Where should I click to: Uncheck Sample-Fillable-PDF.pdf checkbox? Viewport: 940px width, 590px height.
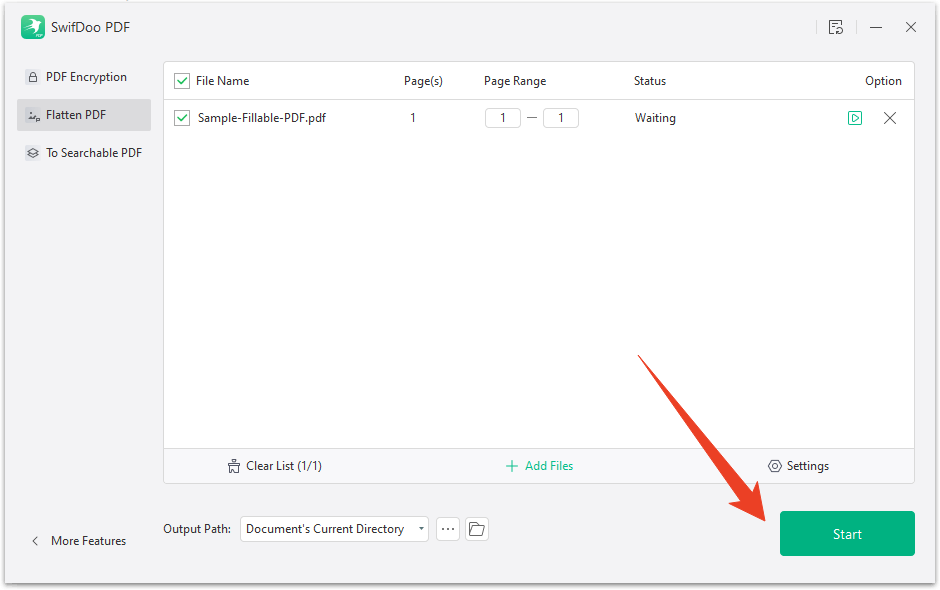pos(182,118)
